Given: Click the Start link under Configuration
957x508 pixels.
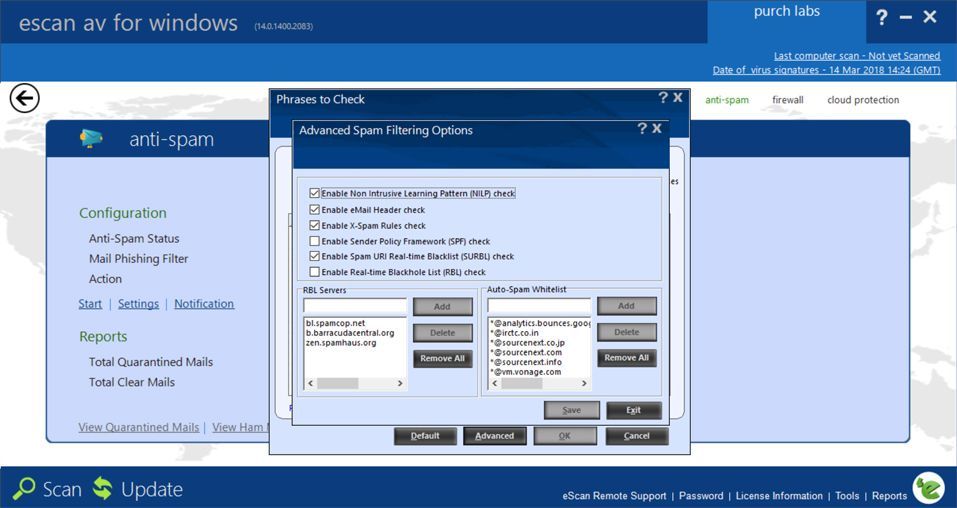Looking at the screenshot, I should tap(90, 303).
